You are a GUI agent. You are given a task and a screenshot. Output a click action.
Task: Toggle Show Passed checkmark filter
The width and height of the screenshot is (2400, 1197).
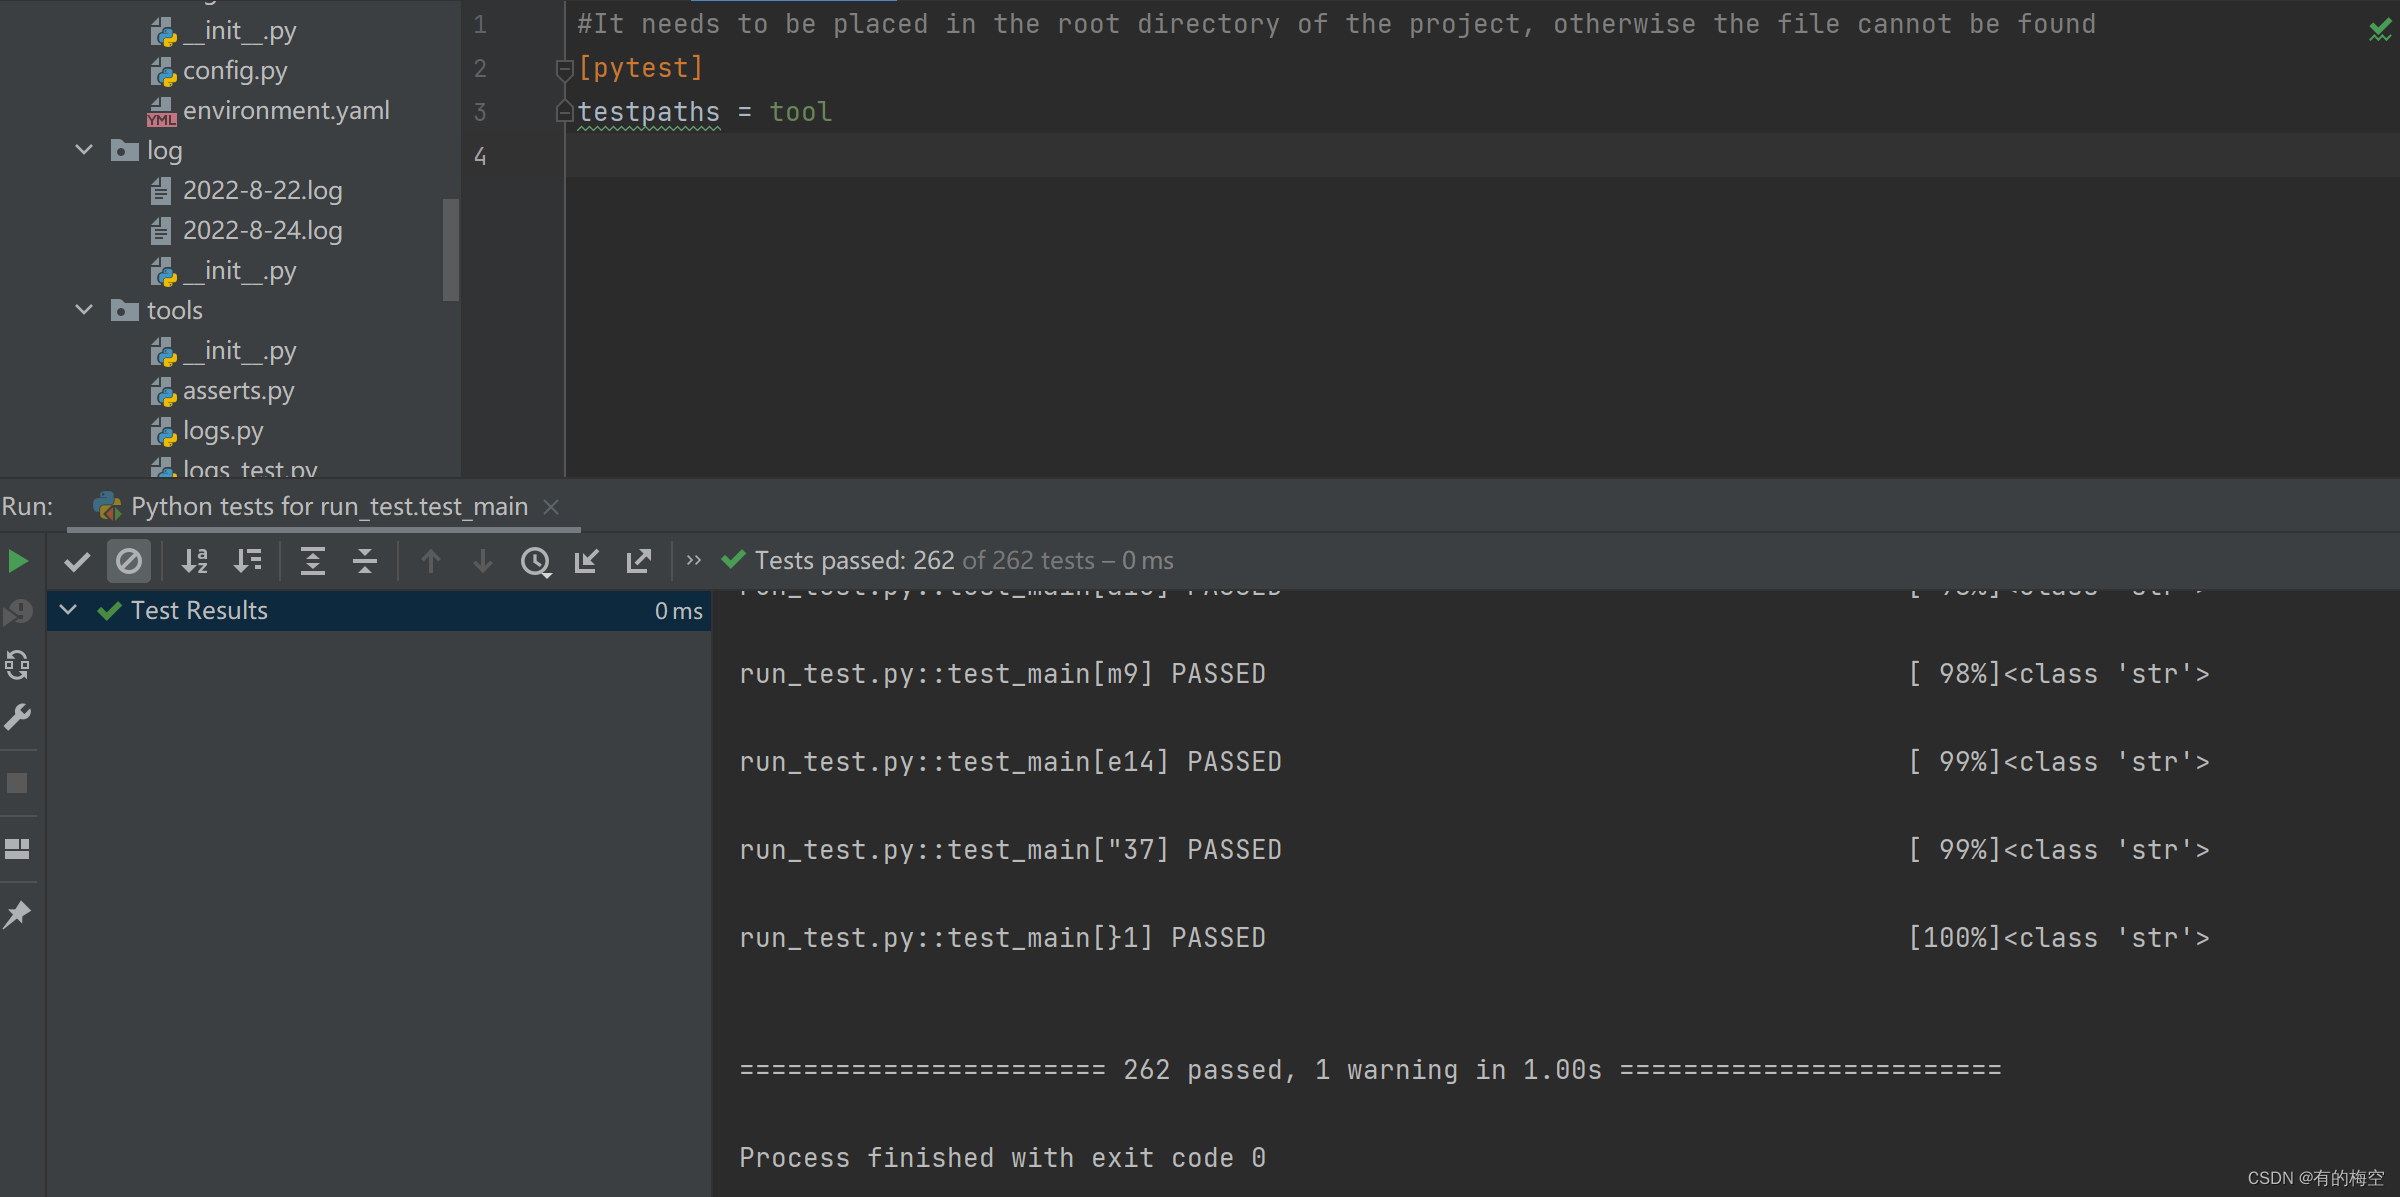coord(77,561)
